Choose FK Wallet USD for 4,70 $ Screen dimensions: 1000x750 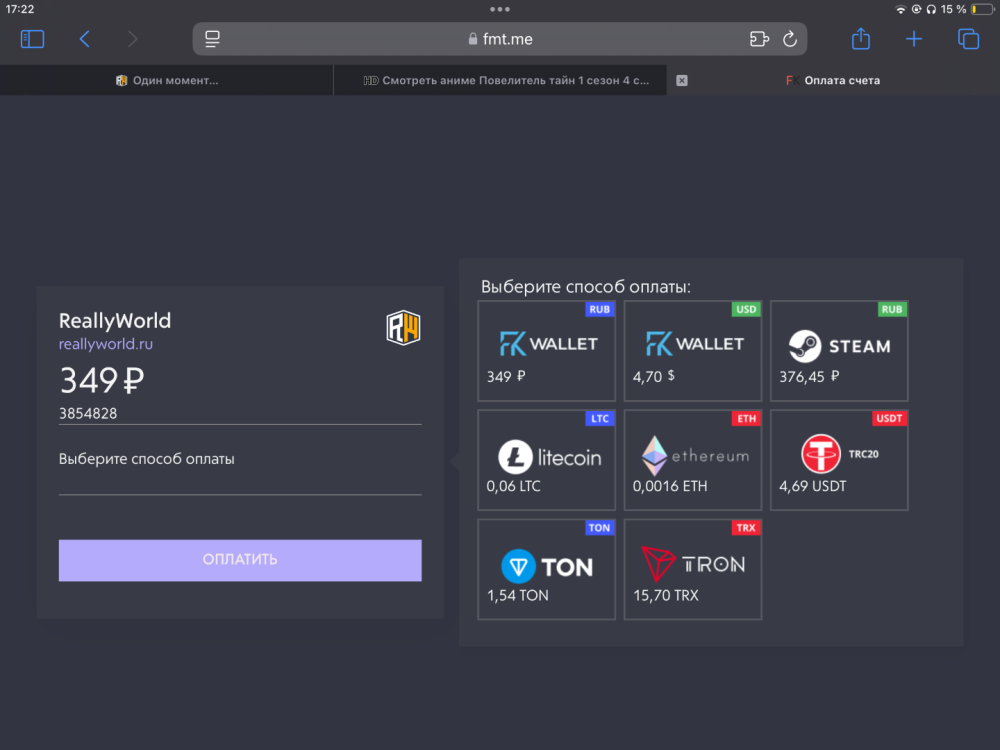tap(693, 351)
